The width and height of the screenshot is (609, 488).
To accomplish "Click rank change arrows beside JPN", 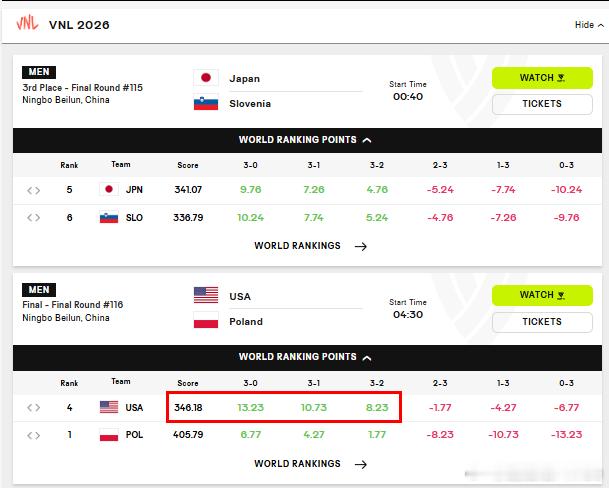I will 33,190.
